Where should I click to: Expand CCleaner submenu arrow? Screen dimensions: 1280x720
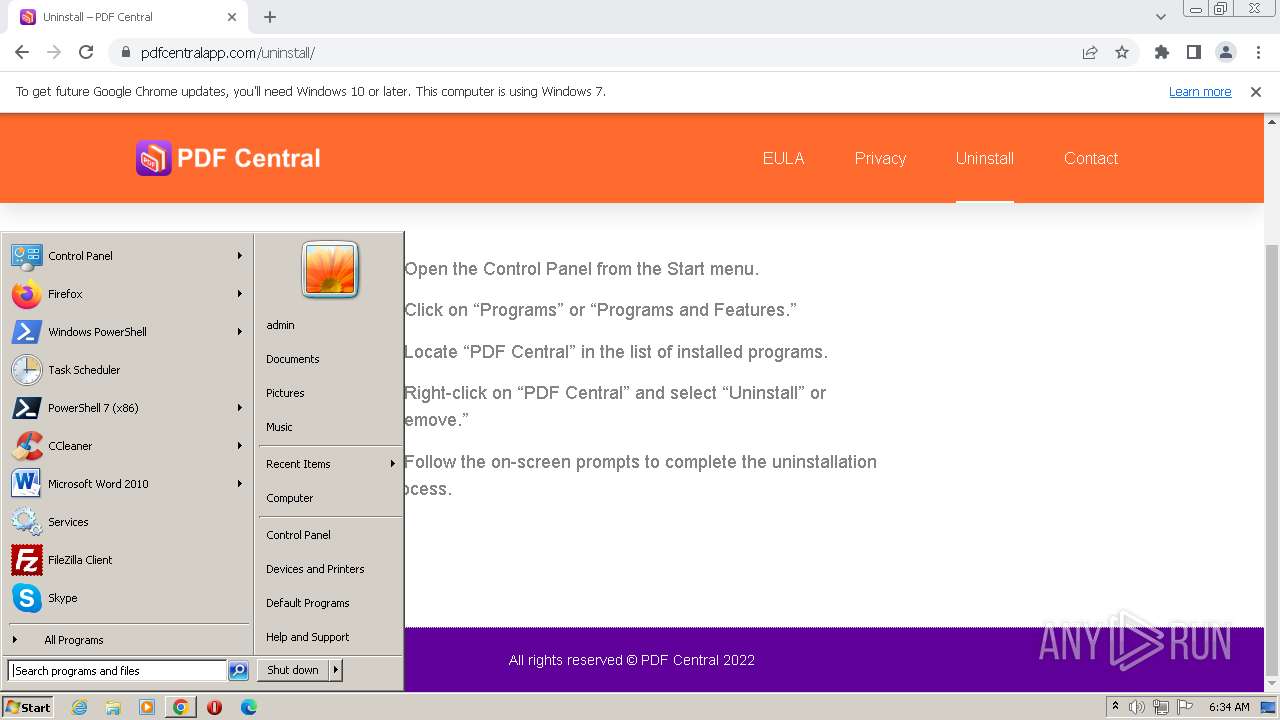[x=240, y=446]
